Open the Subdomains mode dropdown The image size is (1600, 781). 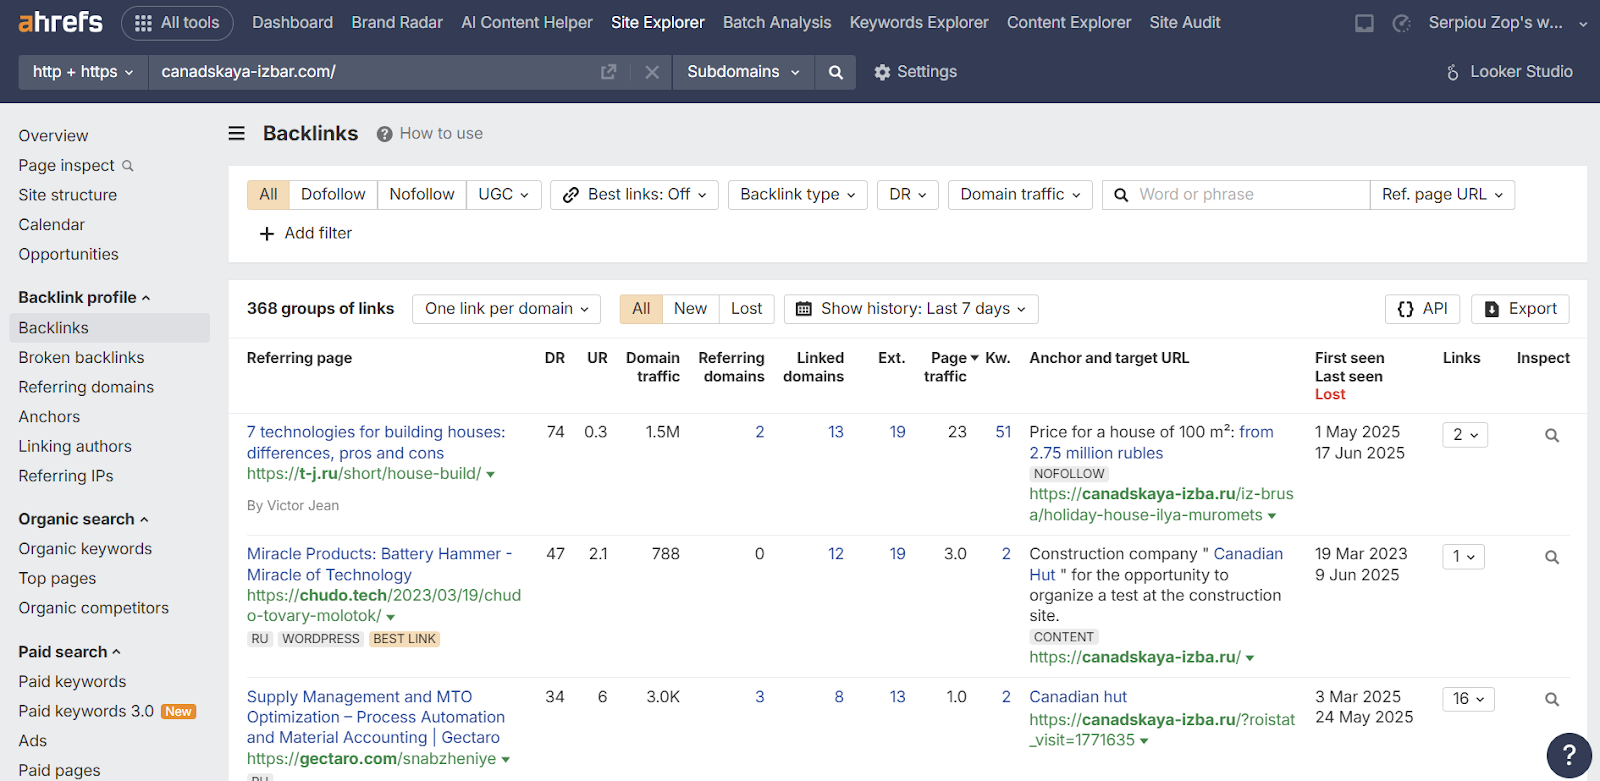[x=743, y=72]
